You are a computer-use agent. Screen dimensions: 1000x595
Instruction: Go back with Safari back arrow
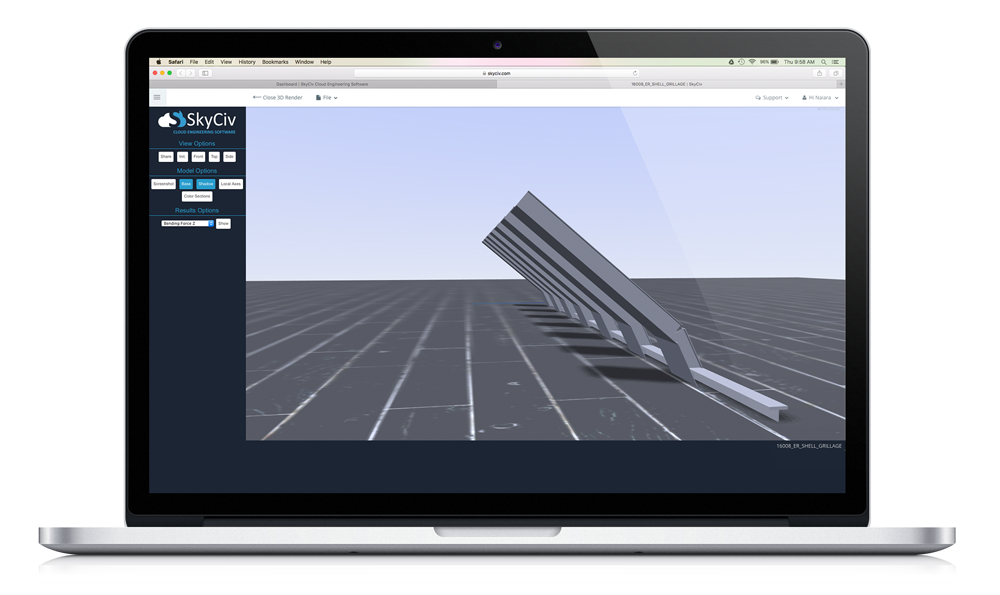181,73
